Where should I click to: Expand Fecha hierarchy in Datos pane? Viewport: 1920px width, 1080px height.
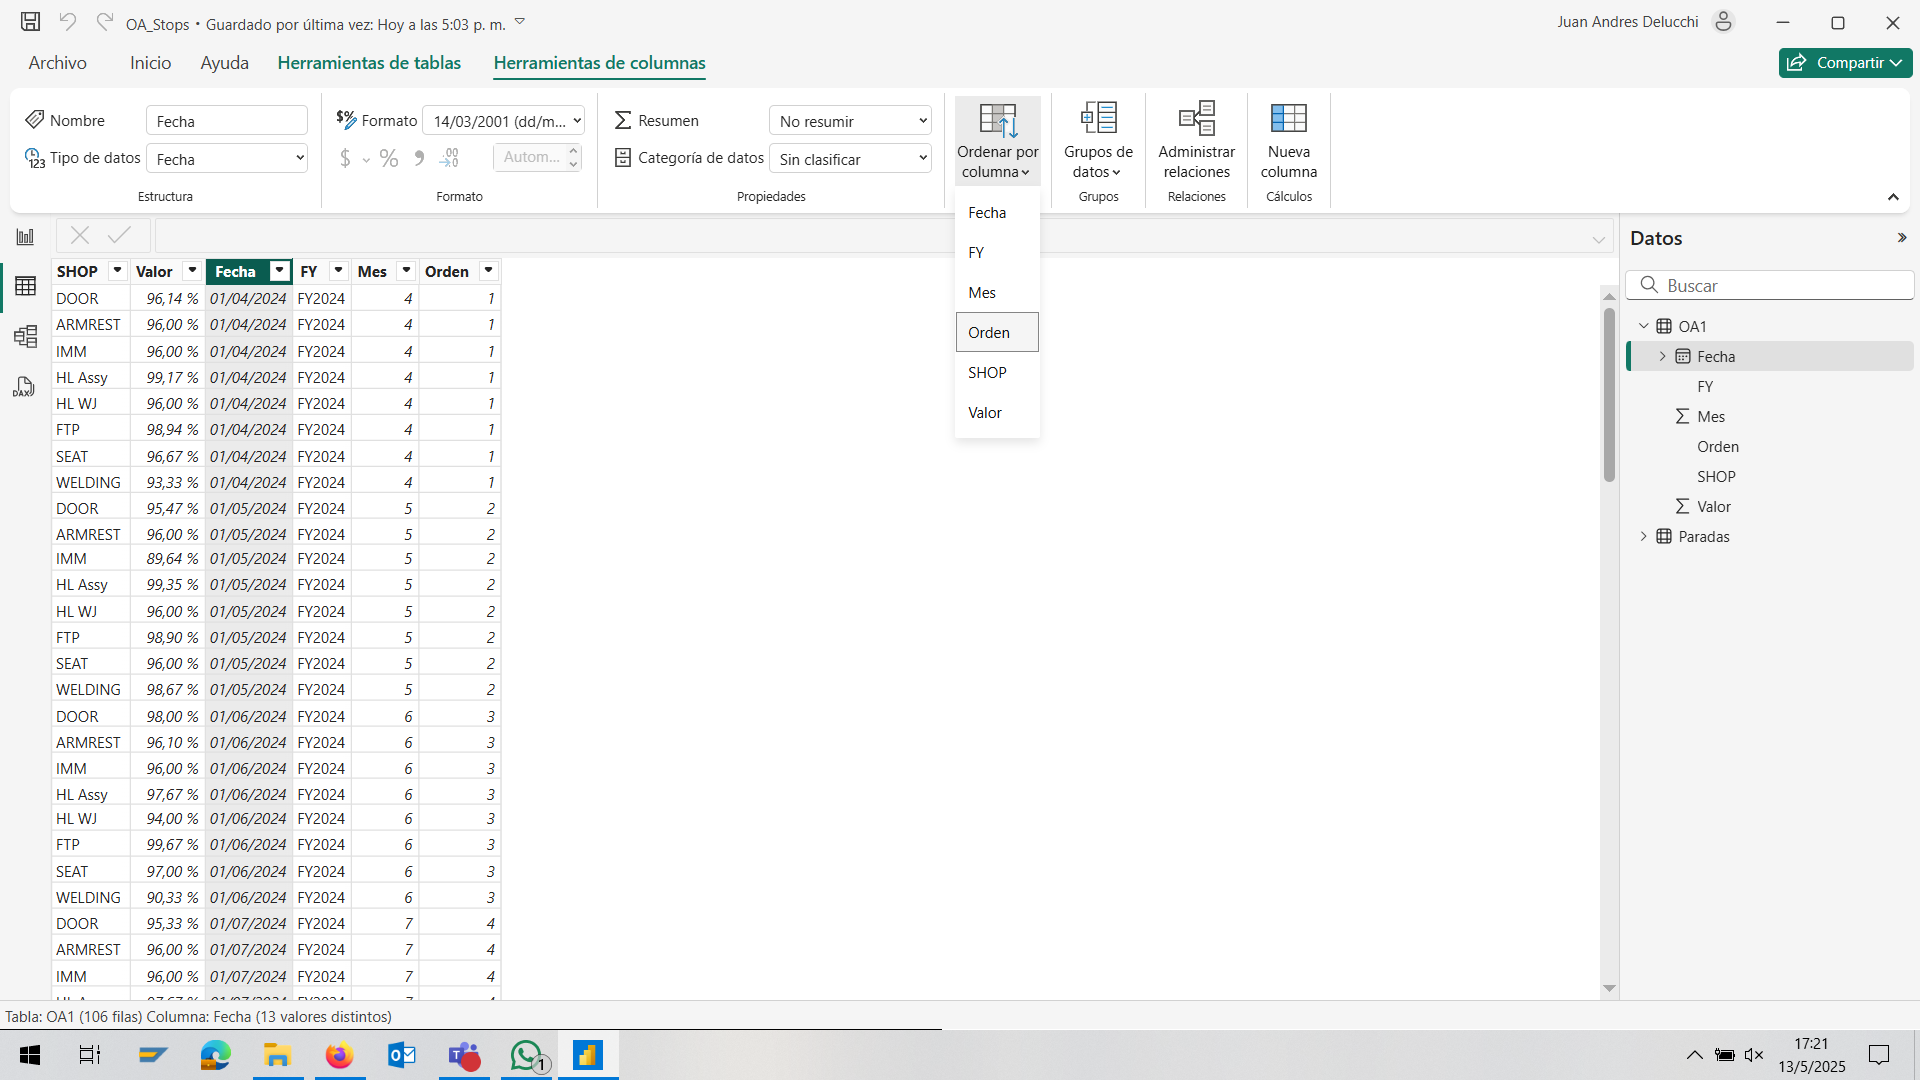click(1663, 356)
